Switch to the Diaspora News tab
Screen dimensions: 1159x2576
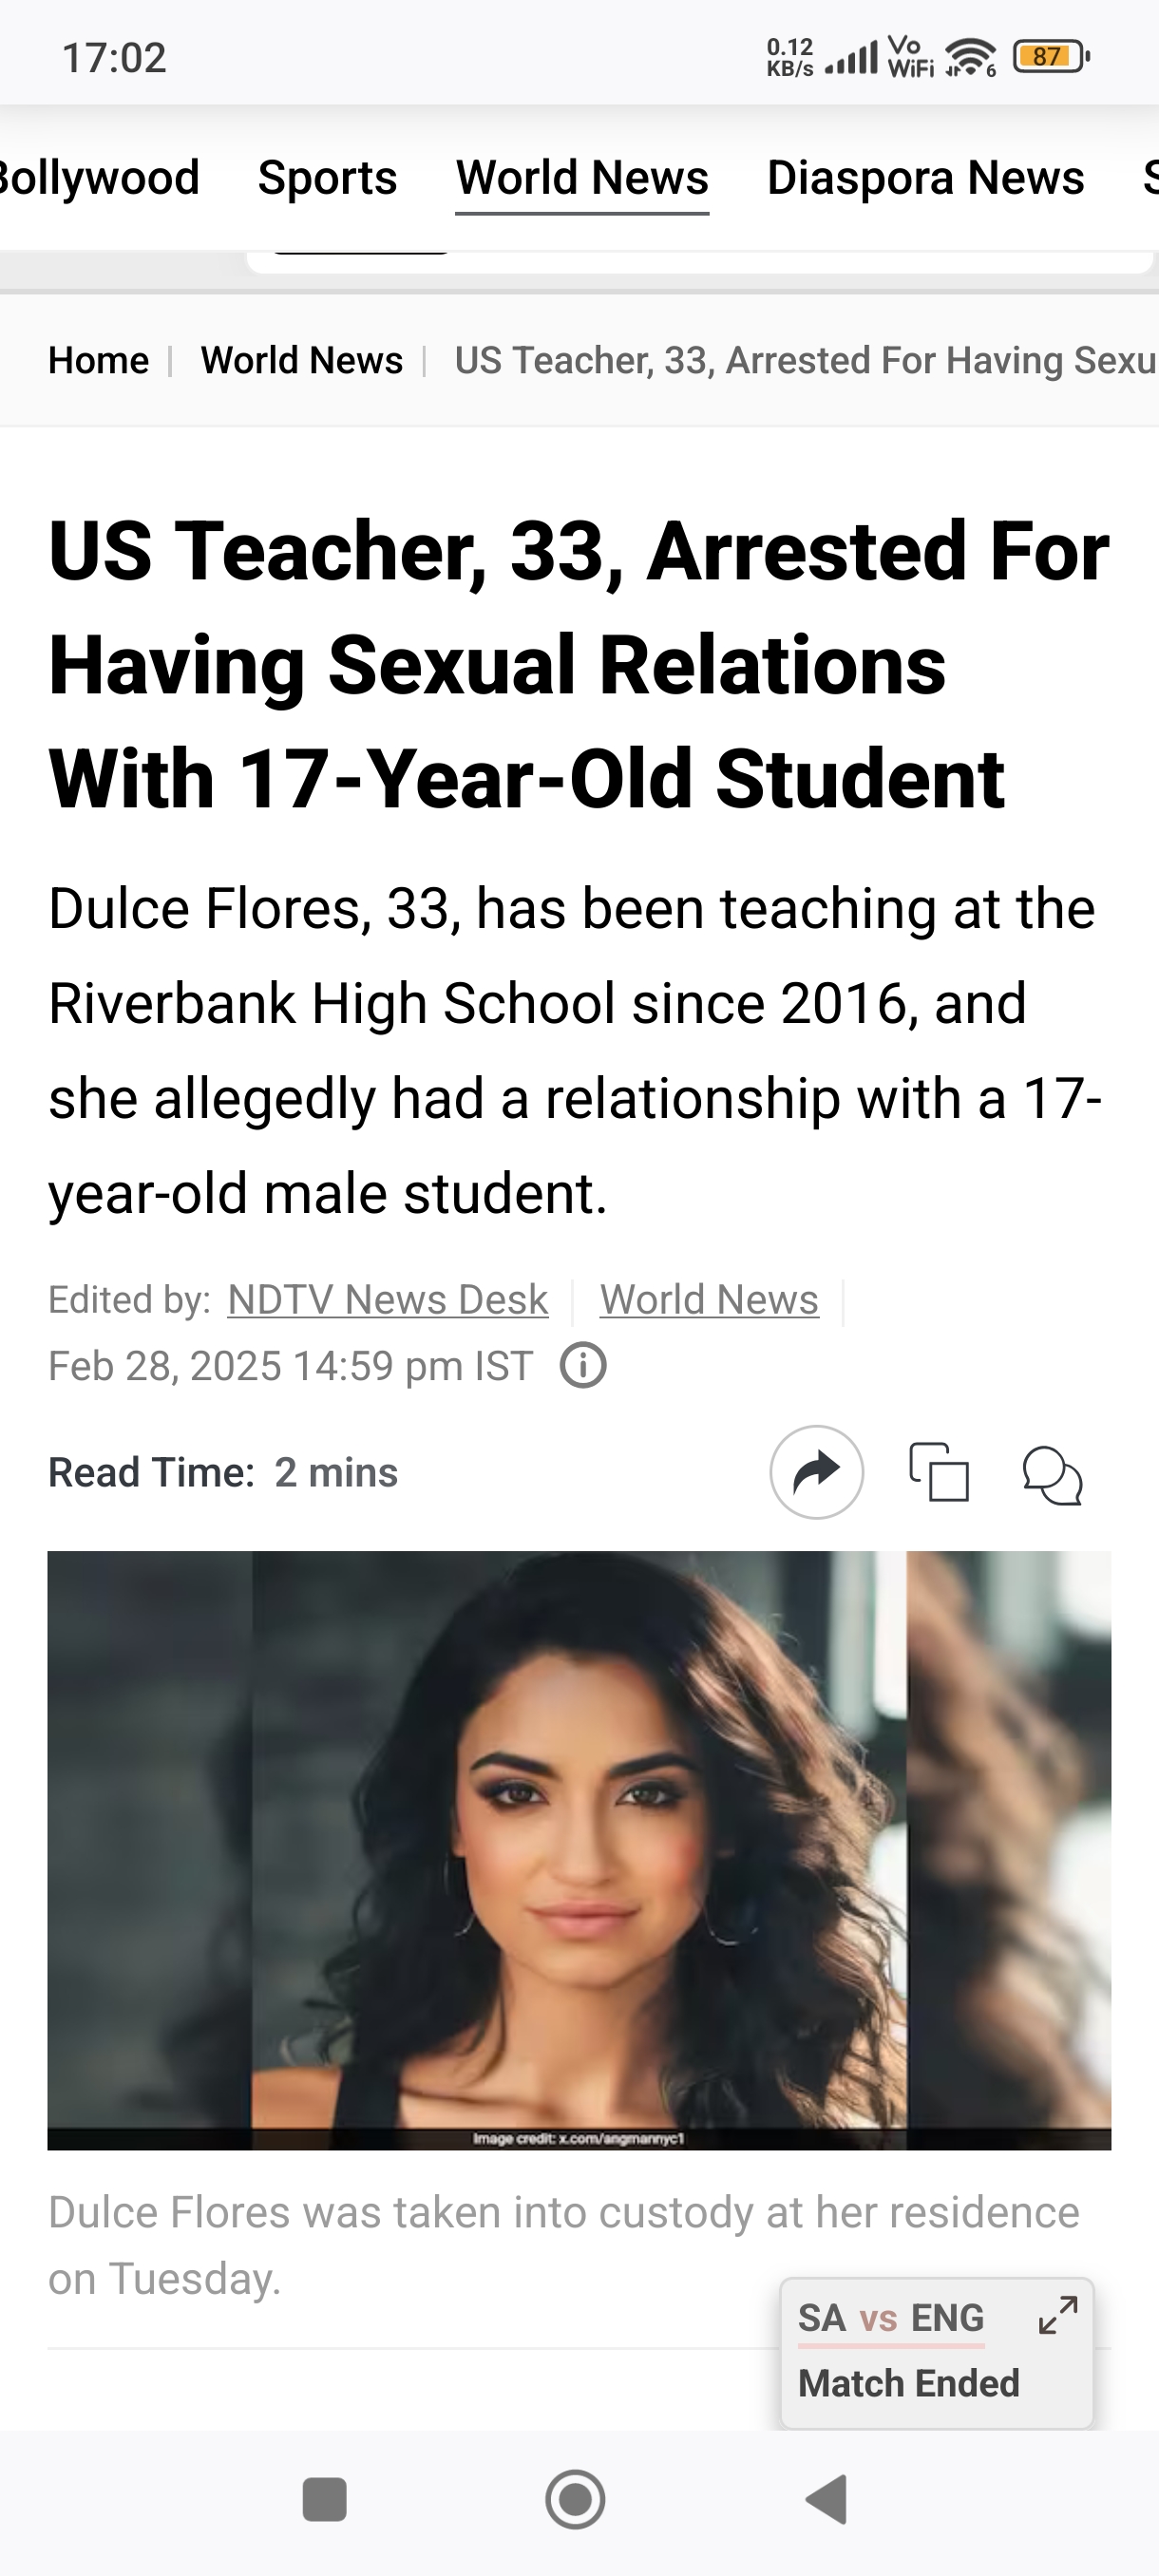click(925, 178)
